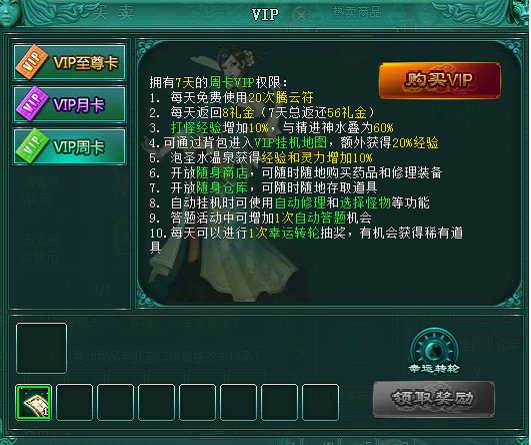This screenshot has height=445, width=531.
Task: Select the third empty inventory slot
Action: click(115, 402)
